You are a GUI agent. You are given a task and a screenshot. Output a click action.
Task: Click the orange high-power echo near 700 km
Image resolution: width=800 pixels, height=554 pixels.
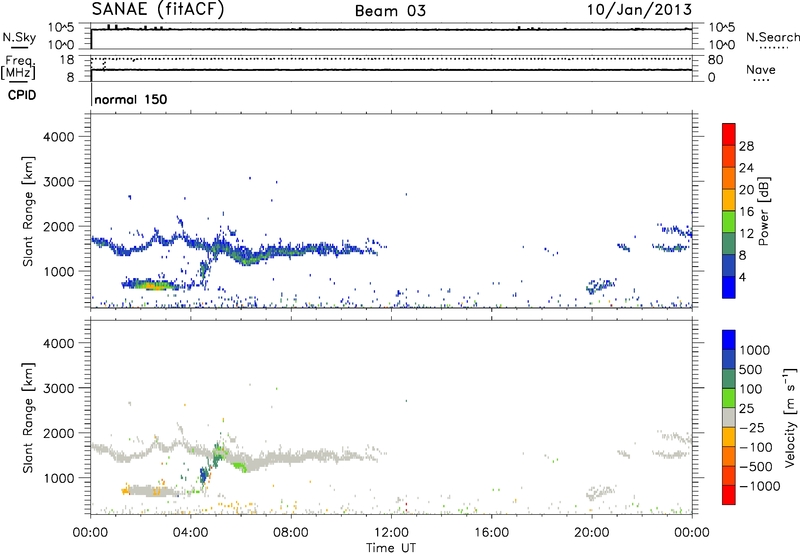coord(153,286)
